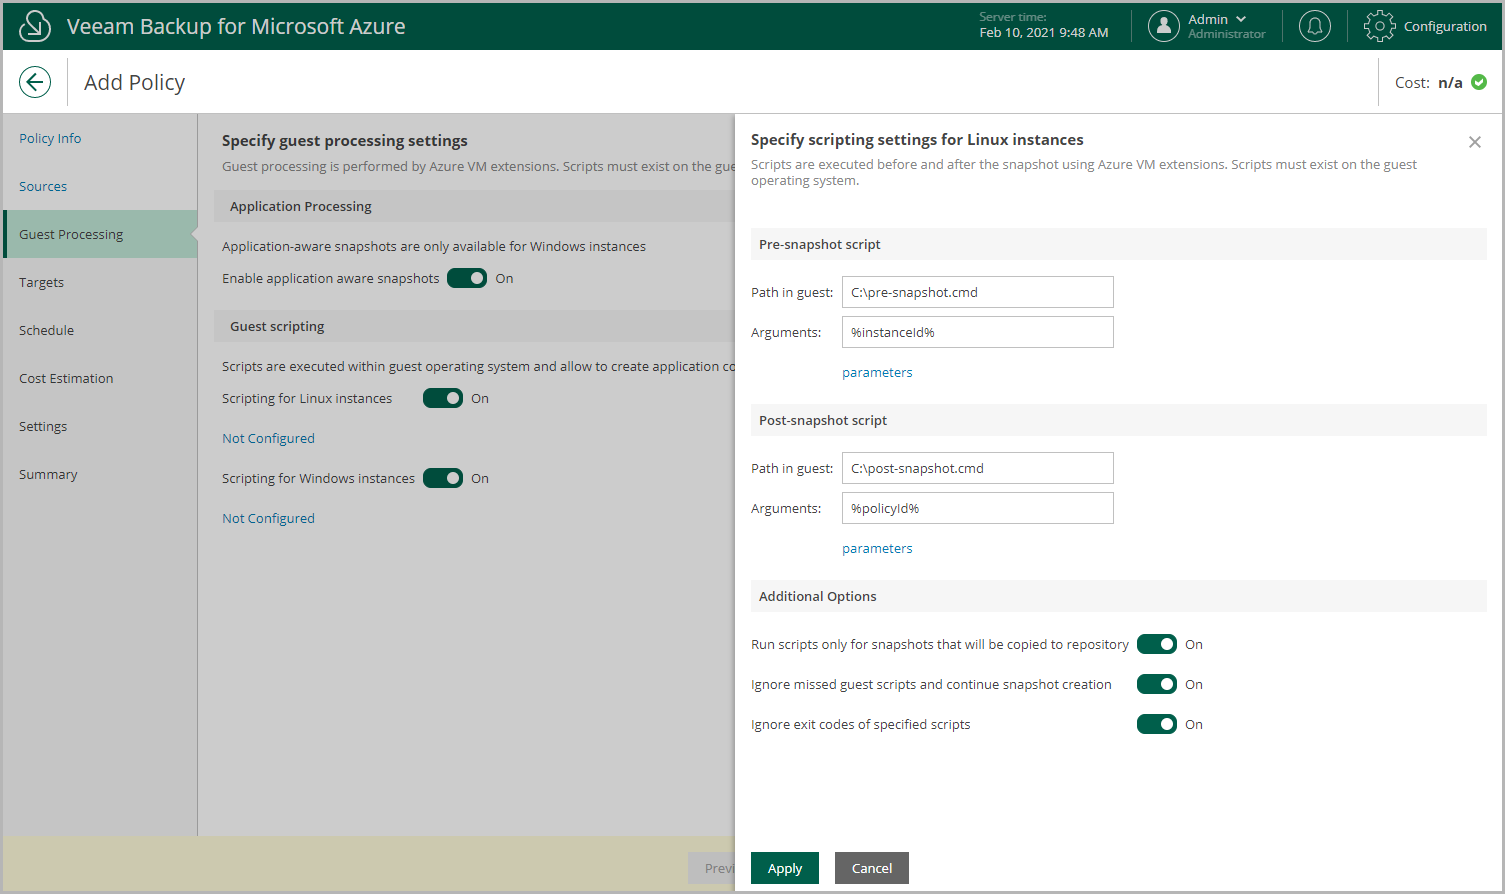The image size is (1505, 894).
Task: Click the Veeam logo icon
Action: [x=35, y=26]
